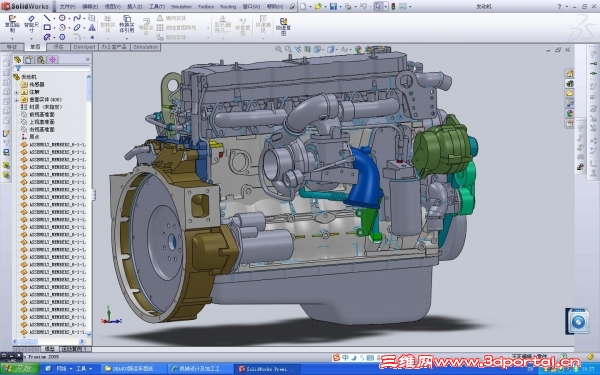Image resolution: width=600 pixels, height=375 pixels.
Task: Select the Circle sketch tool
Action: pos(62,18)
